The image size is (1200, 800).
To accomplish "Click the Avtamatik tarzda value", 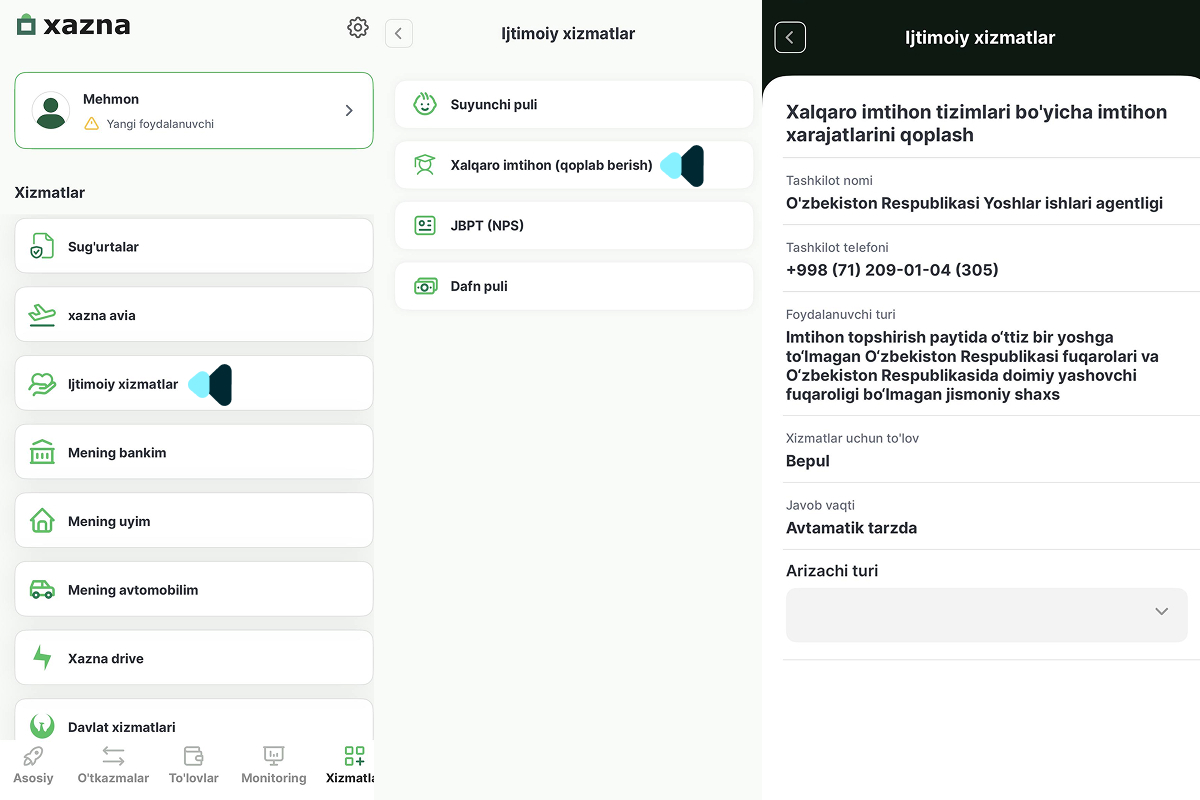I will 851,528.
